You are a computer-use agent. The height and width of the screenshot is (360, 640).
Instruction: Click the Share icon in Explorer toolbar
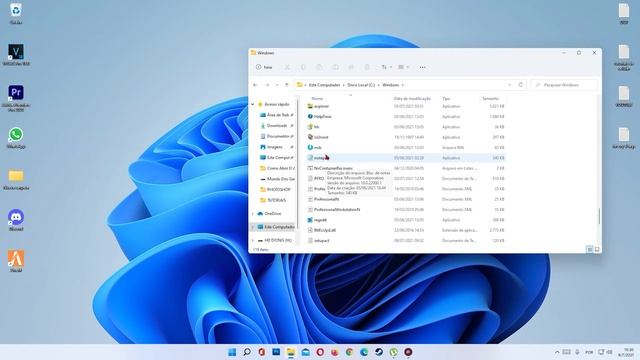pos(351,67)
